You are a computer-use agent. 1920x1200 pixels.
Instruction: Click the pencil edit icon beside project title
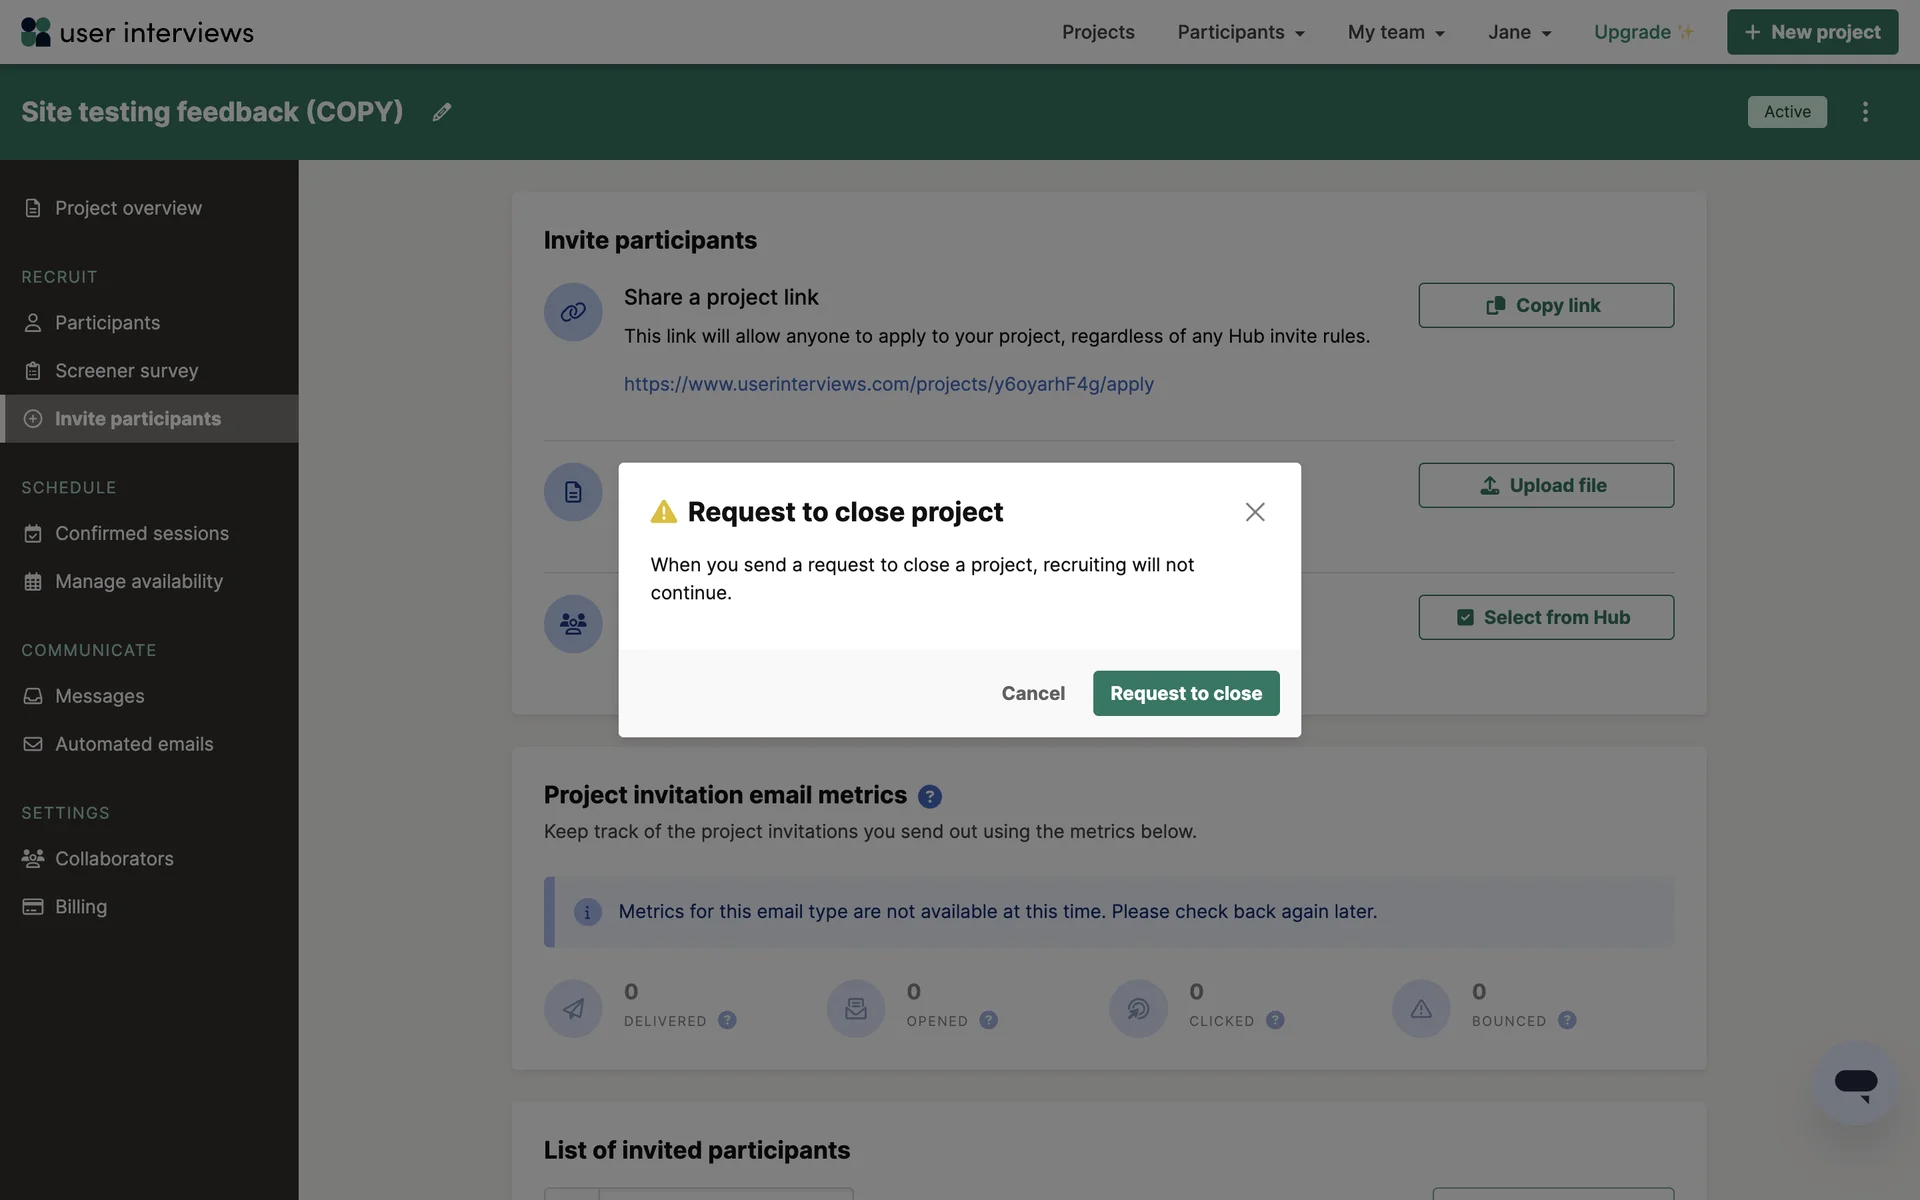click(441, 112)
